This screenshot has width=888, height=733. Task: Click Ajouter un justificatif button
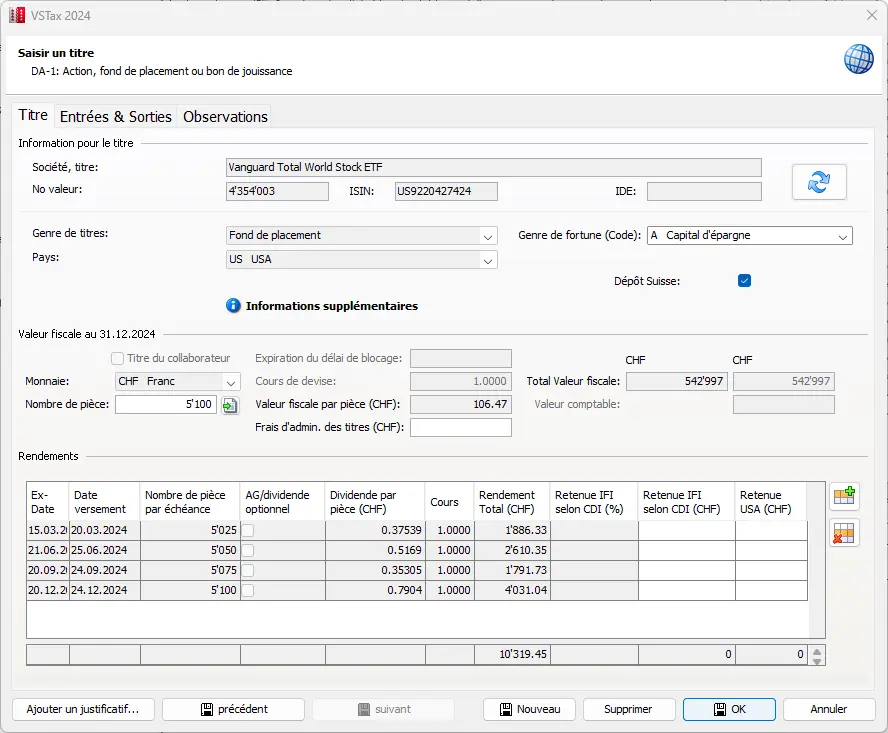tap(82, 709)
